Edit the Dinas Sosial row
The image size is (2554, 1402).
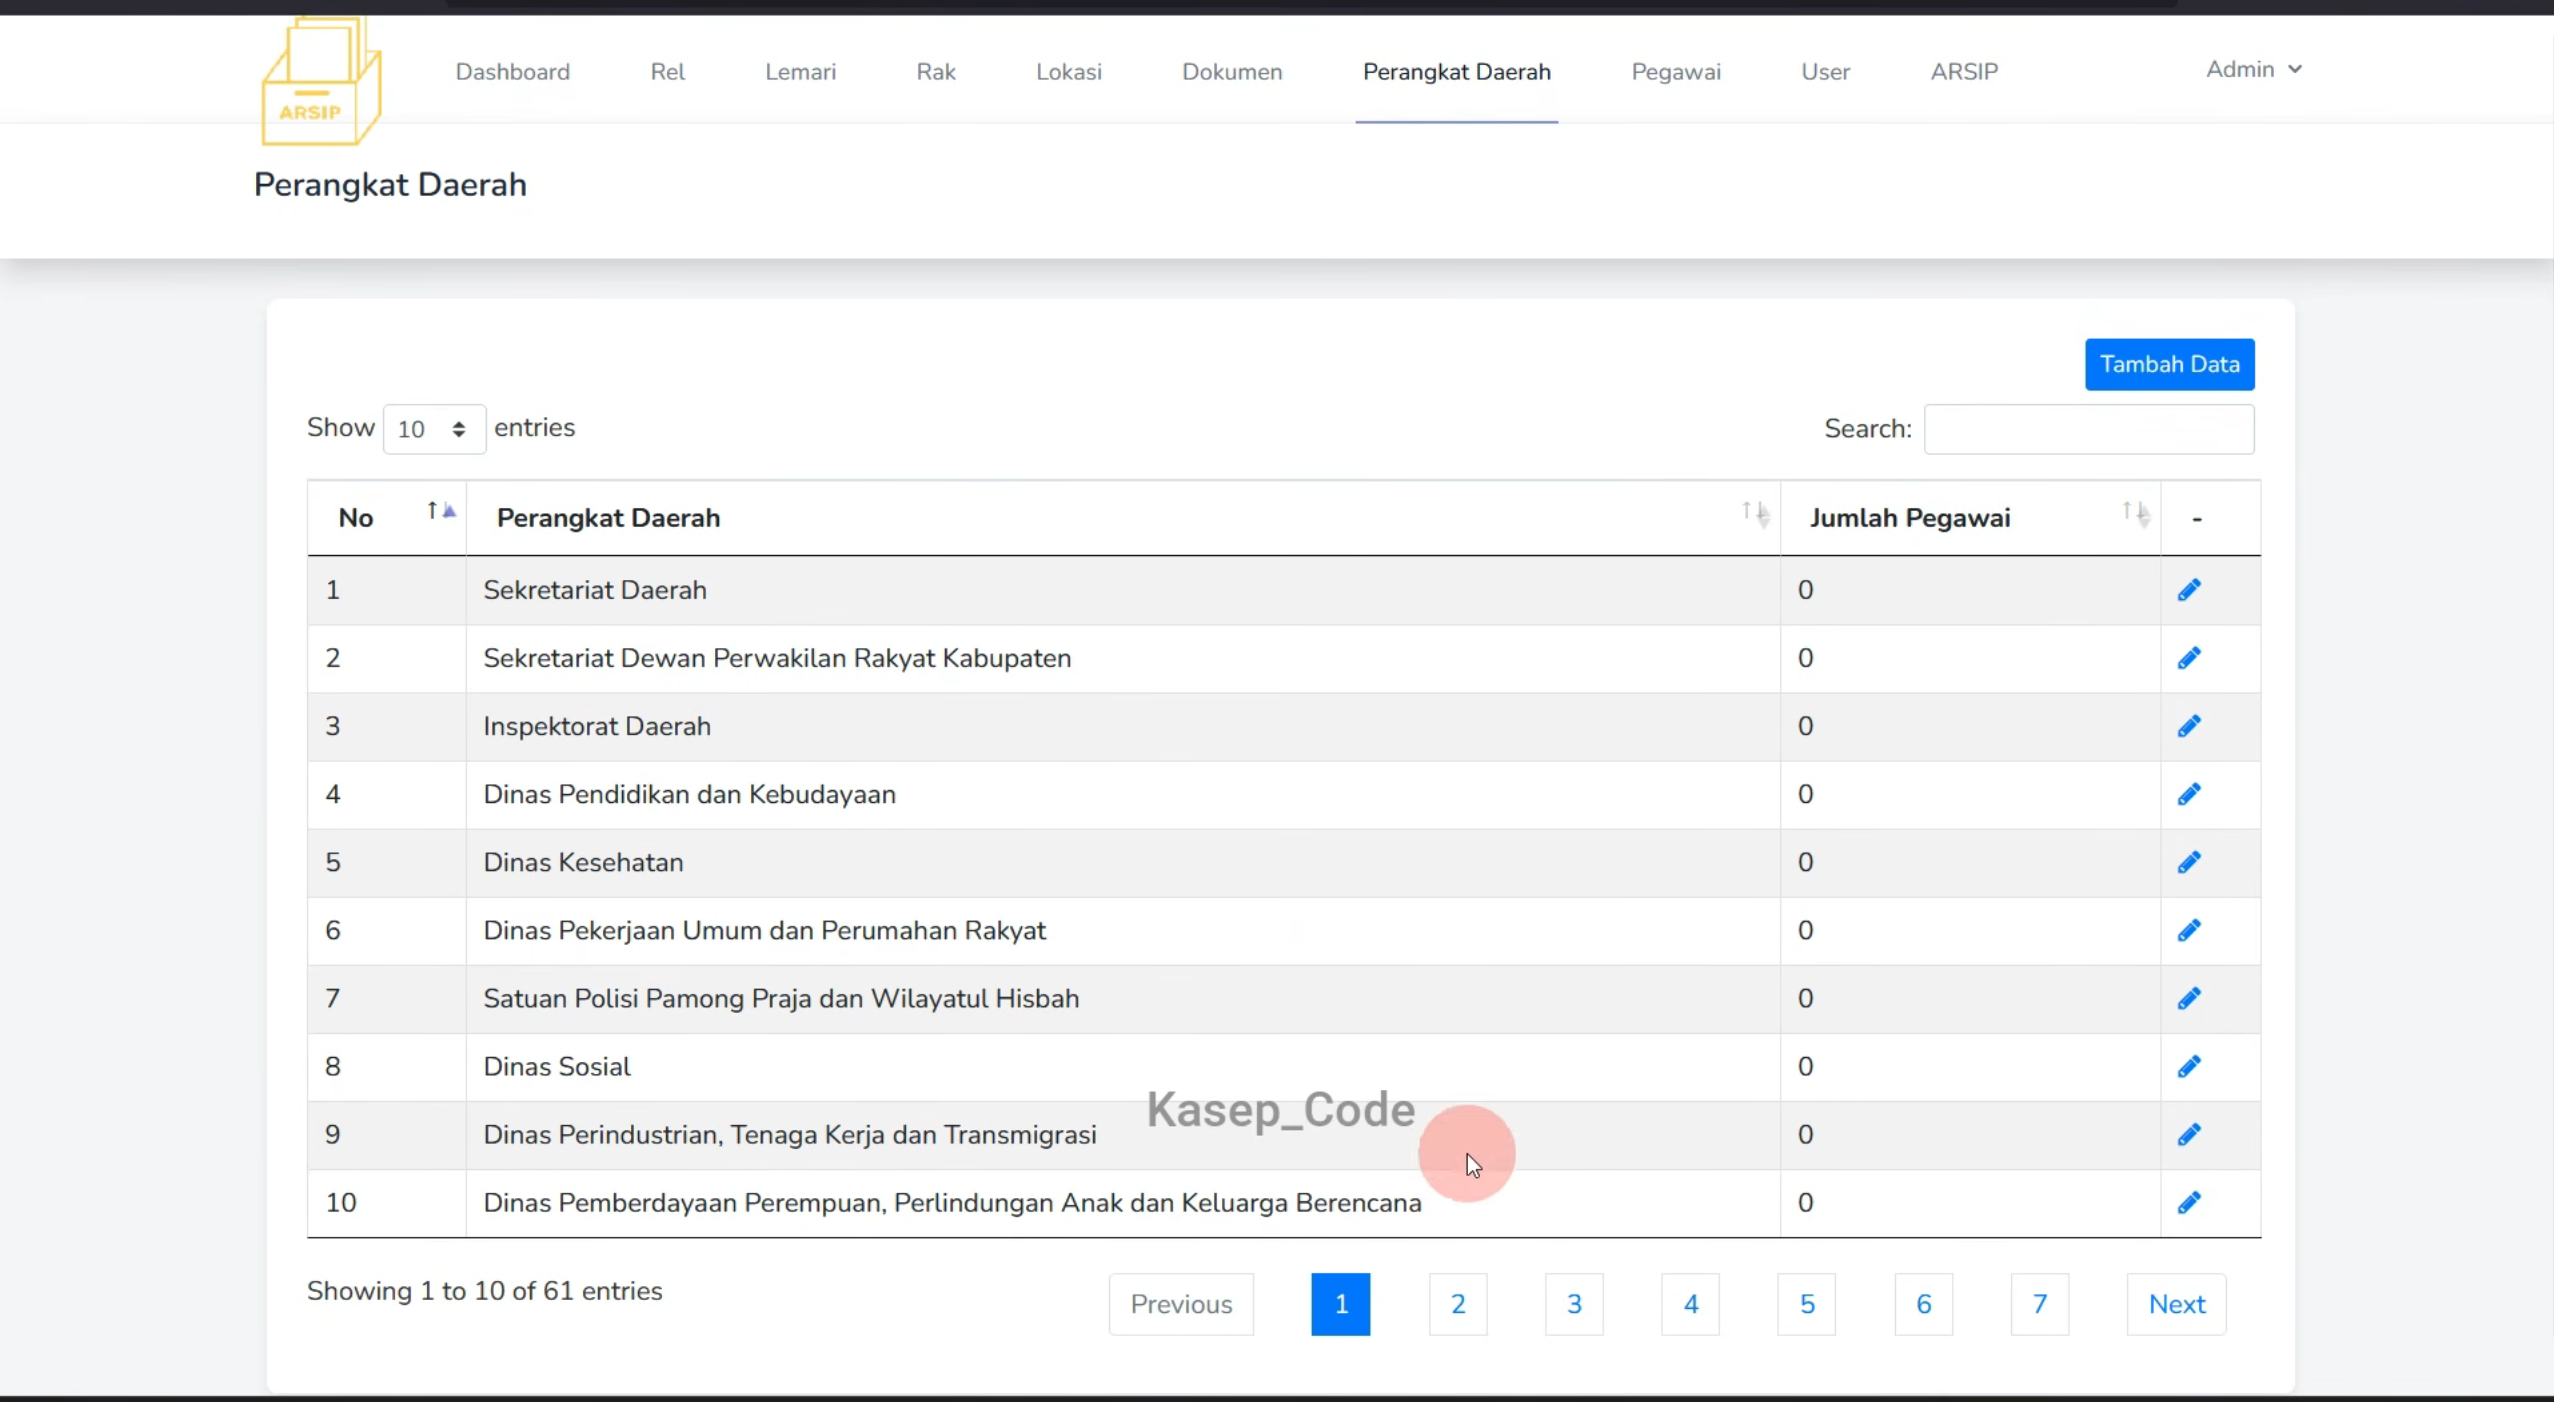click(2189, 1066)
